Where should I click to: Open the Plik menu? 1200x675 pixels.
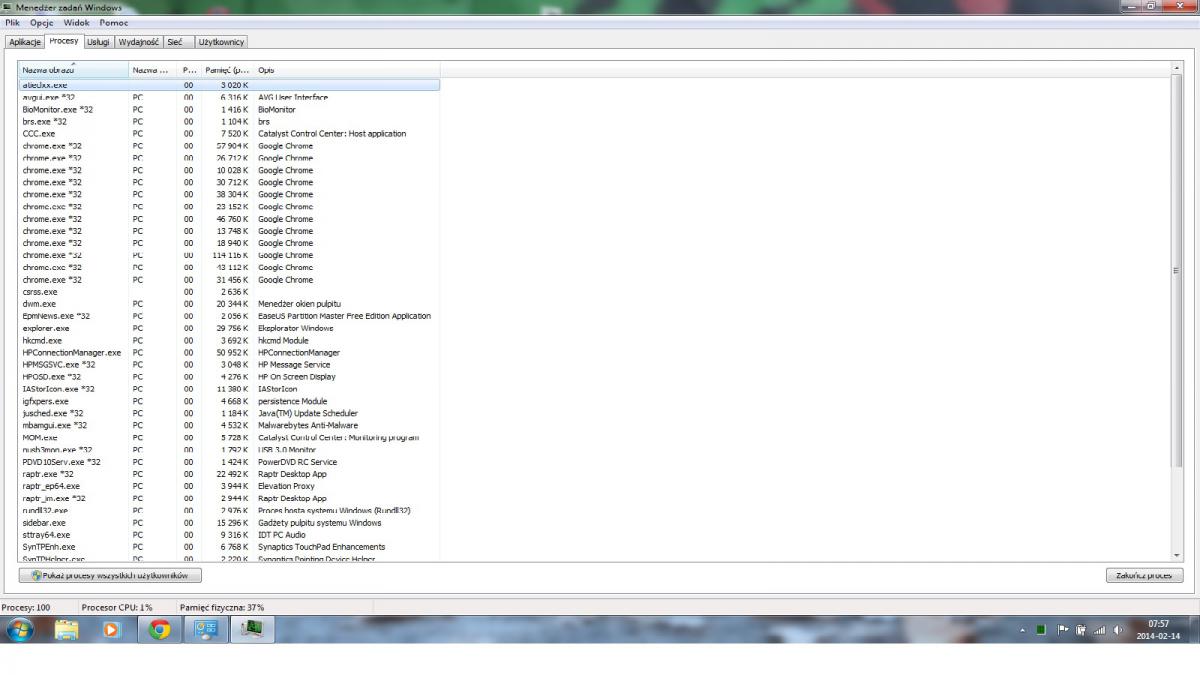point(12,22)
